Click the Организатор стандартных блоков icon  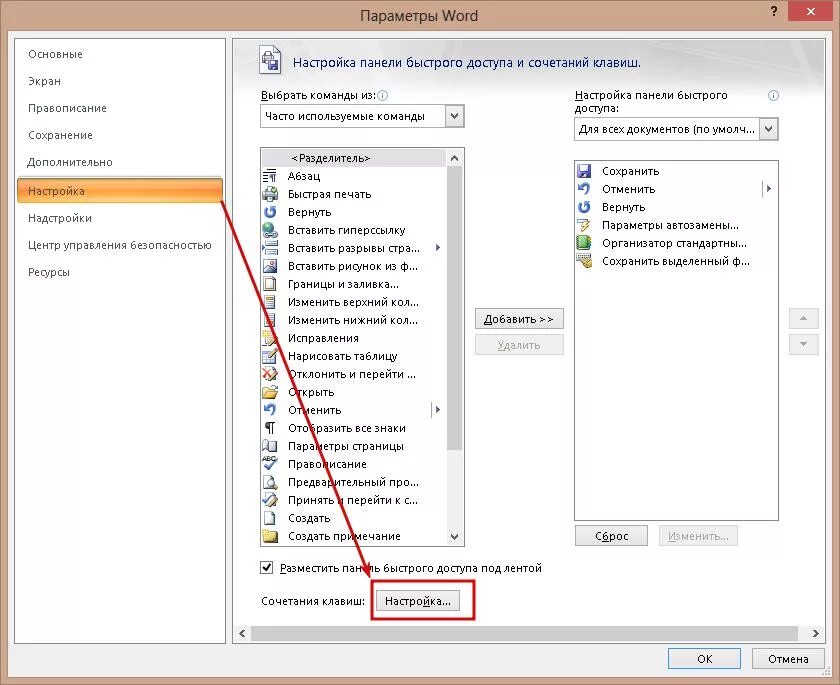click(584, 243)
